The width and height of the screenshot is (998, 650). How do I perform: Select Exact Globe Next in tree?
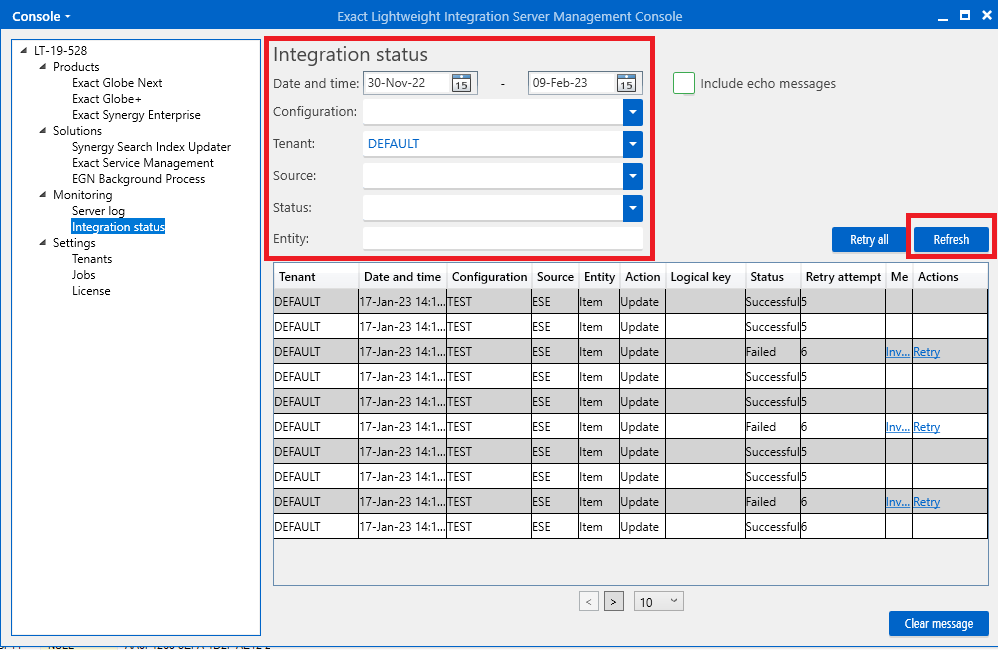(x=117, y=83)
